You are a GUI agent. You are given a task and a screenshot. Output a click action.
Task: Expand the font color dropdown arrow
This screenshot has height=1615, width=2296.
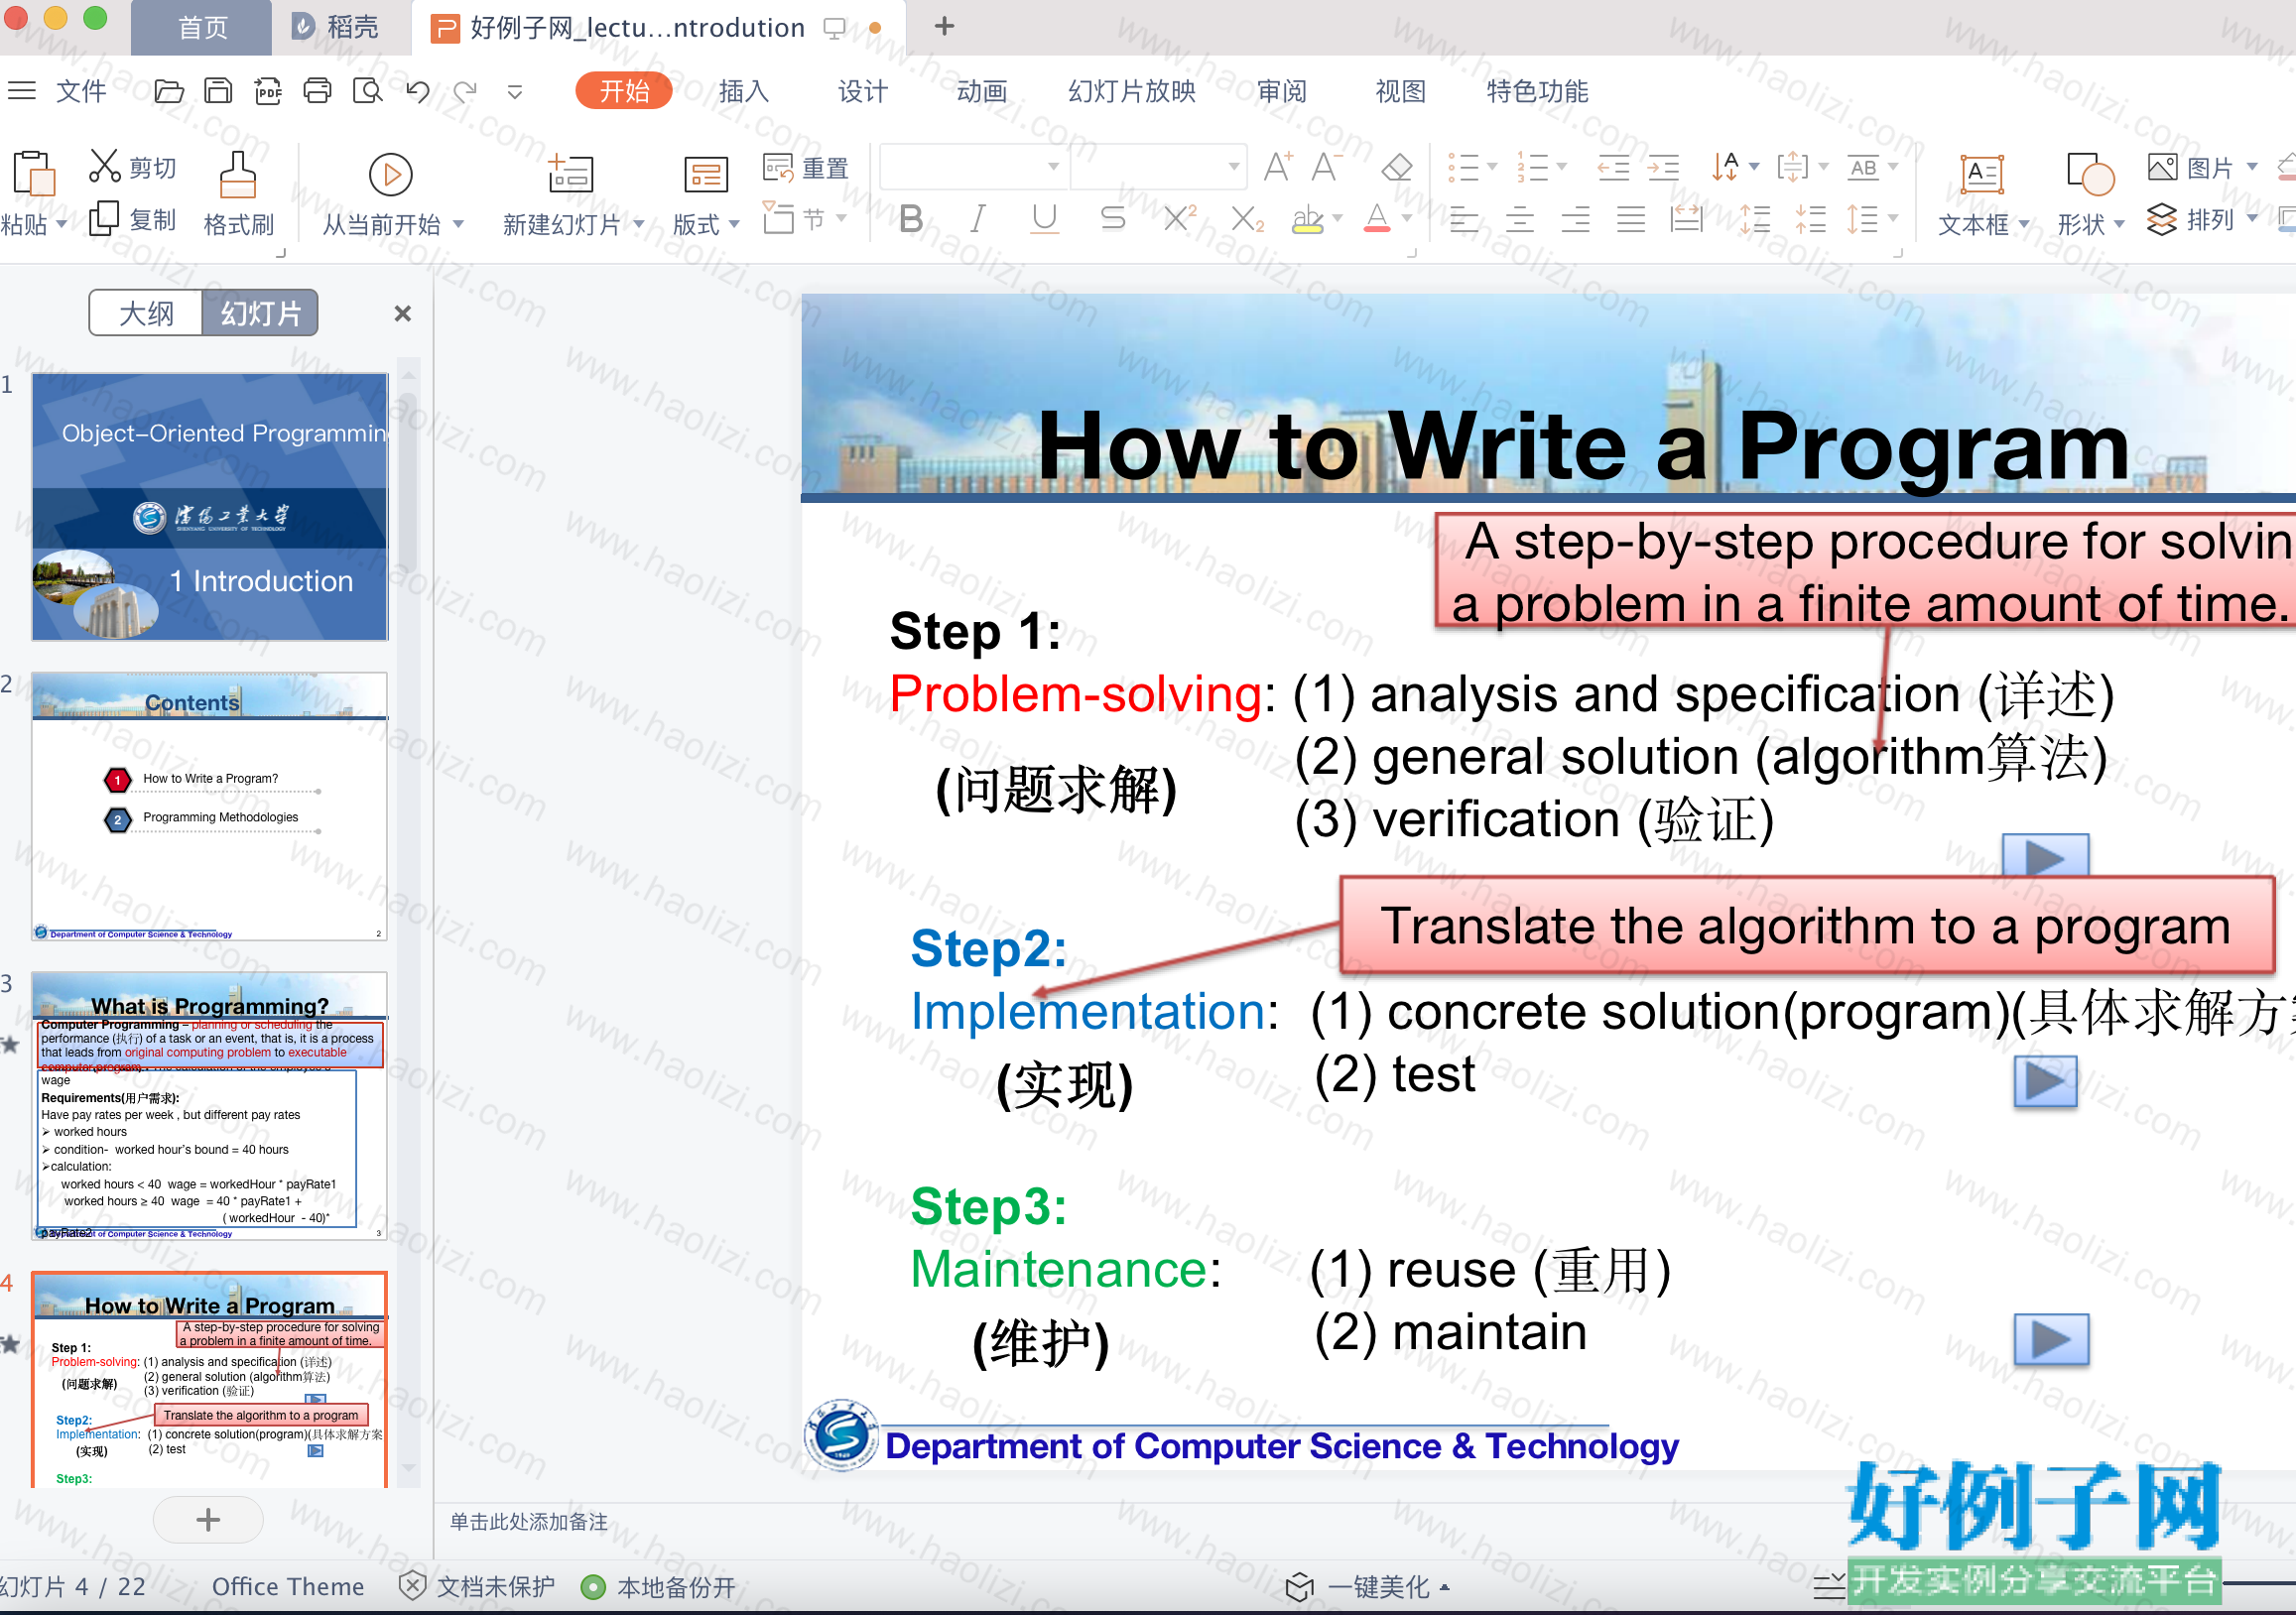(x=1407, y=218)
